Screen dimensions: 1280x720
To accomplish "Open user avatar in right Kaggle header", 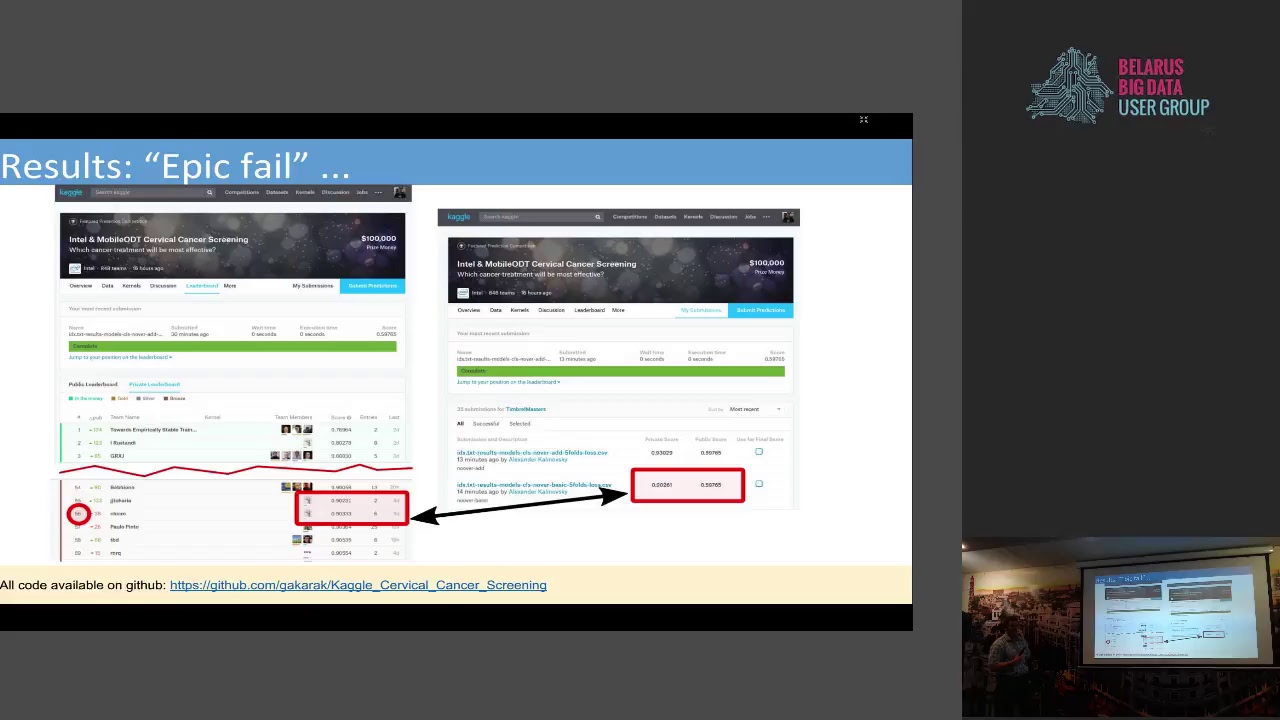I will point(788,217).
